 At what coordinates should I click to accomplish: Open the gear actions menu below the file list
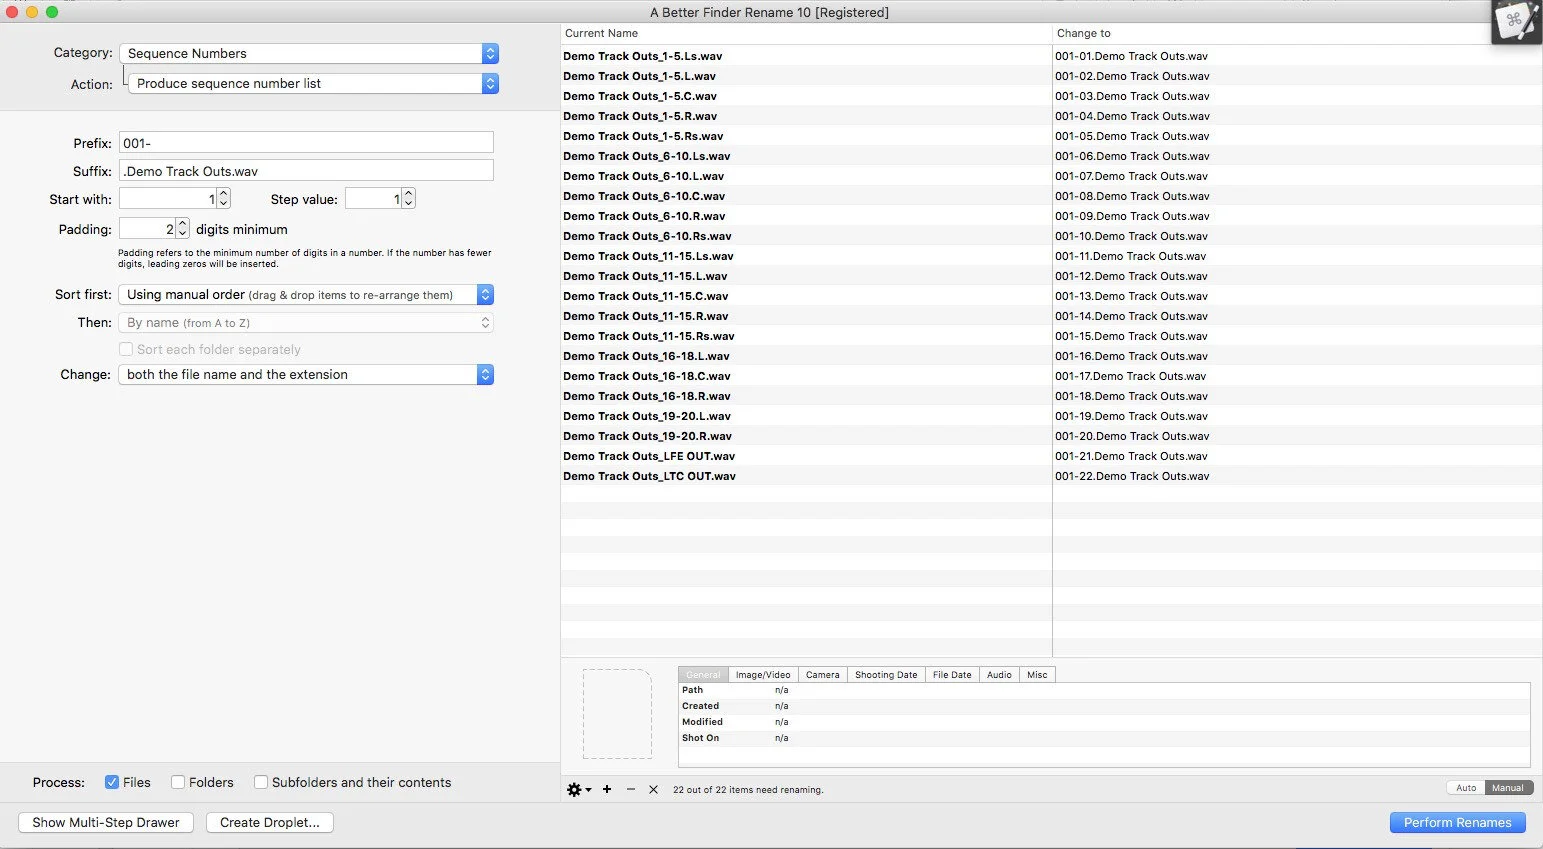tap(579, 789)
